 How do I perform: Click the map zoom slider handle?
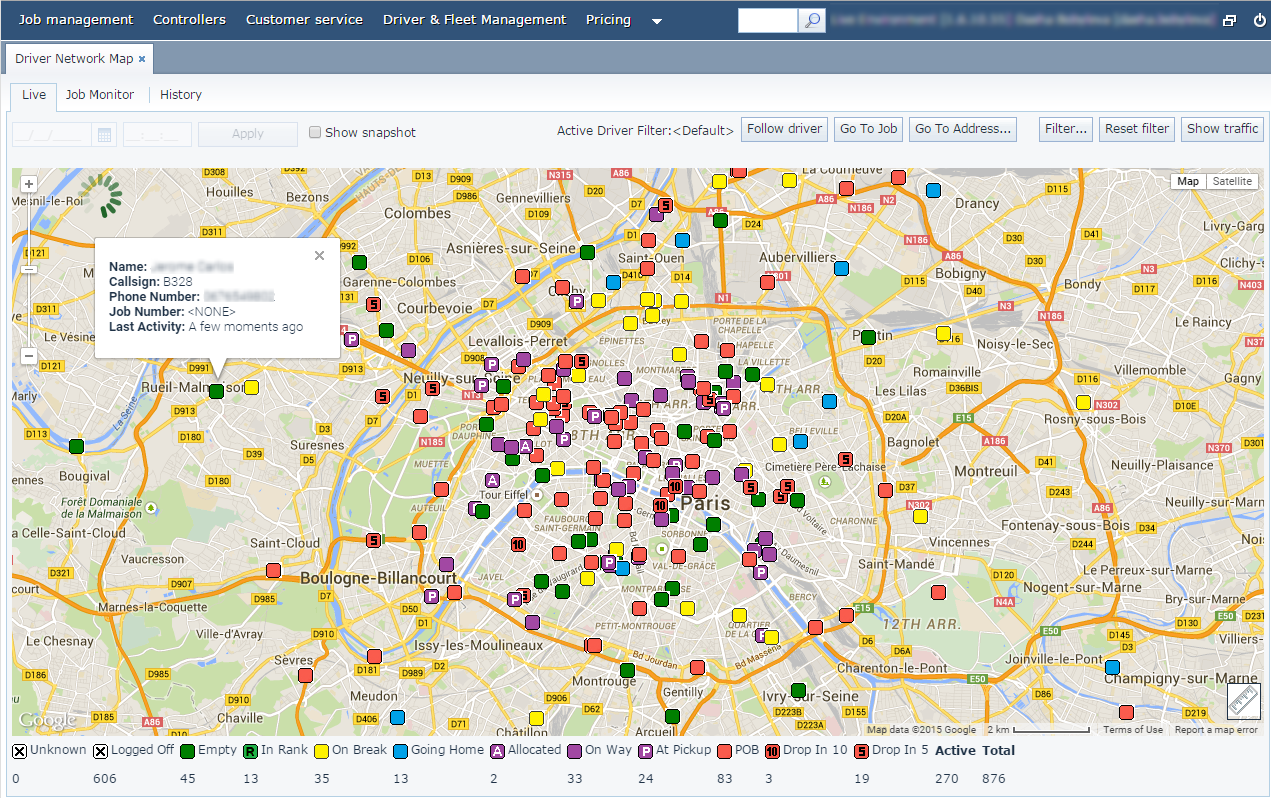pos(29,269)
